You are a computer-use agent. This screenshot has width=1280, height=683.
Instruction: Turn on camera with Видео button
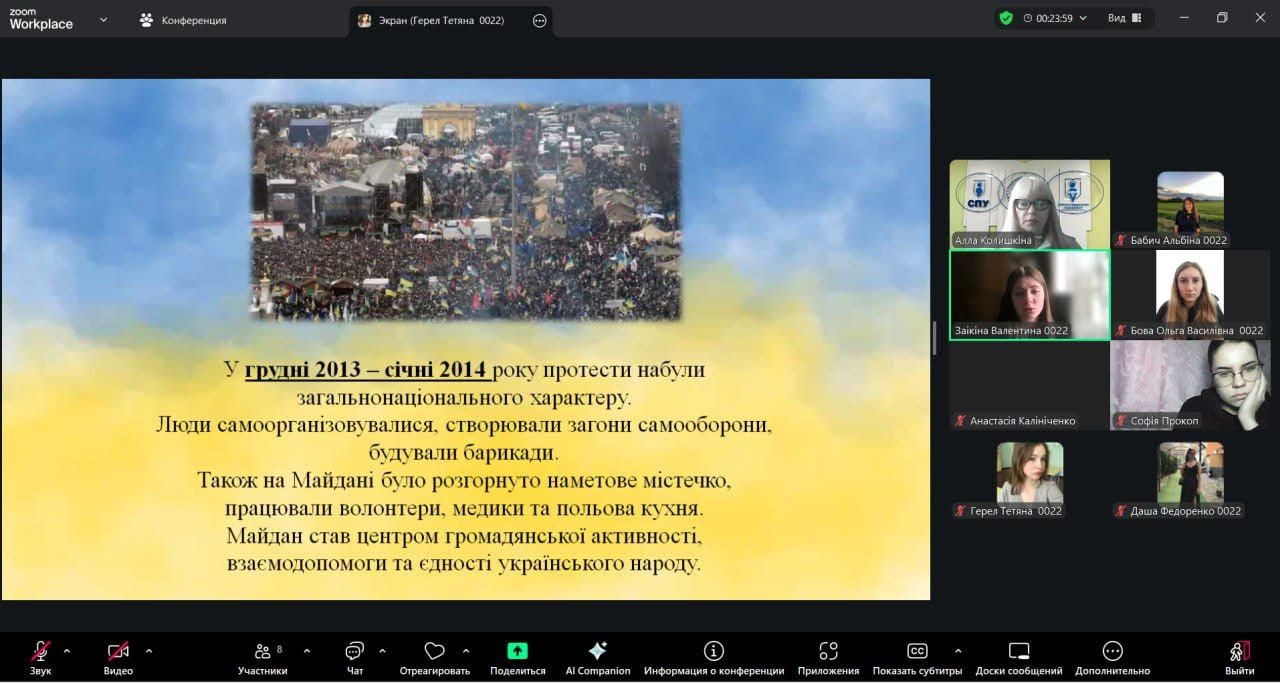pyautogui.click(x=118, y=657)
